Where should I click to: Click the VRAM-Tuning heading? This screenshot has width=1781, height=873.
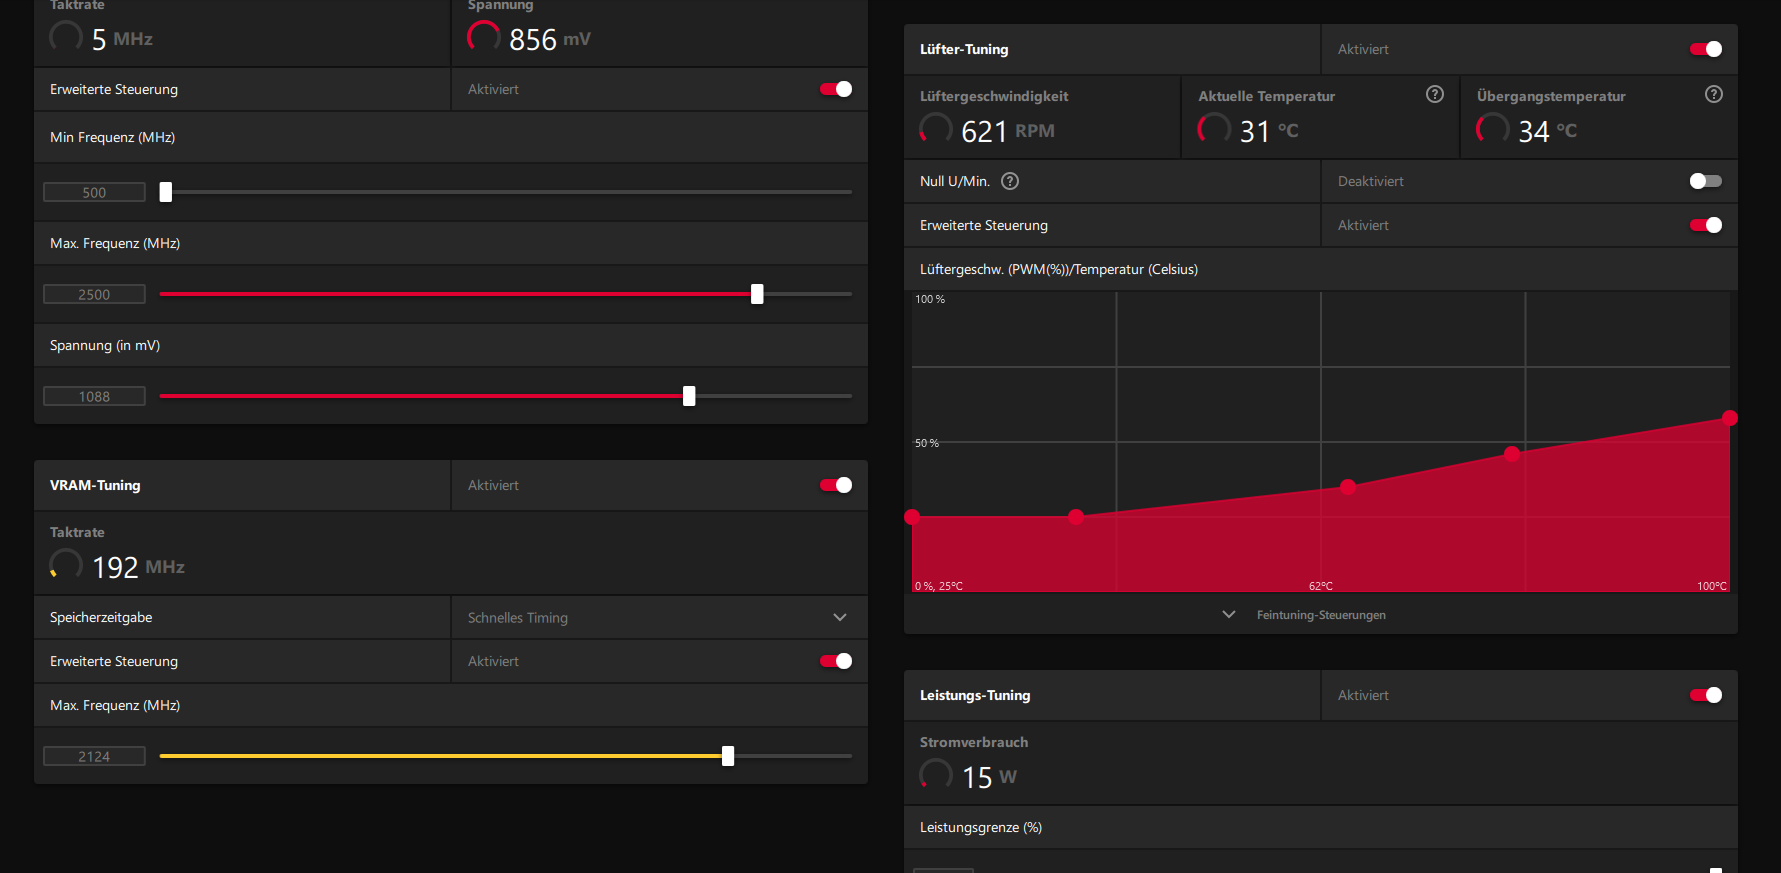(x=95, y=485)
